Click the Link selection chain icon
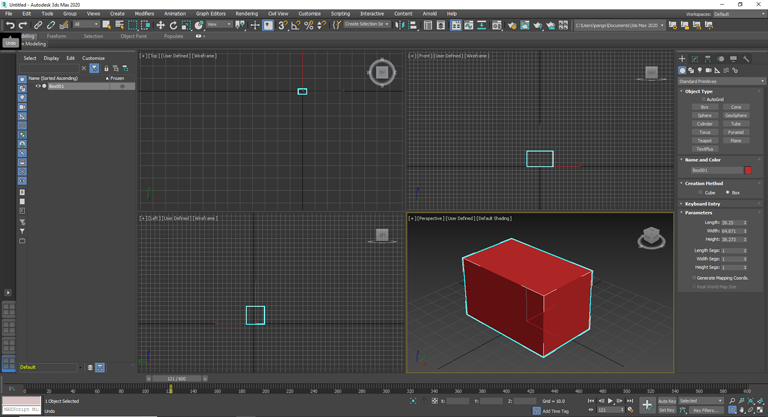 (38, 25)
